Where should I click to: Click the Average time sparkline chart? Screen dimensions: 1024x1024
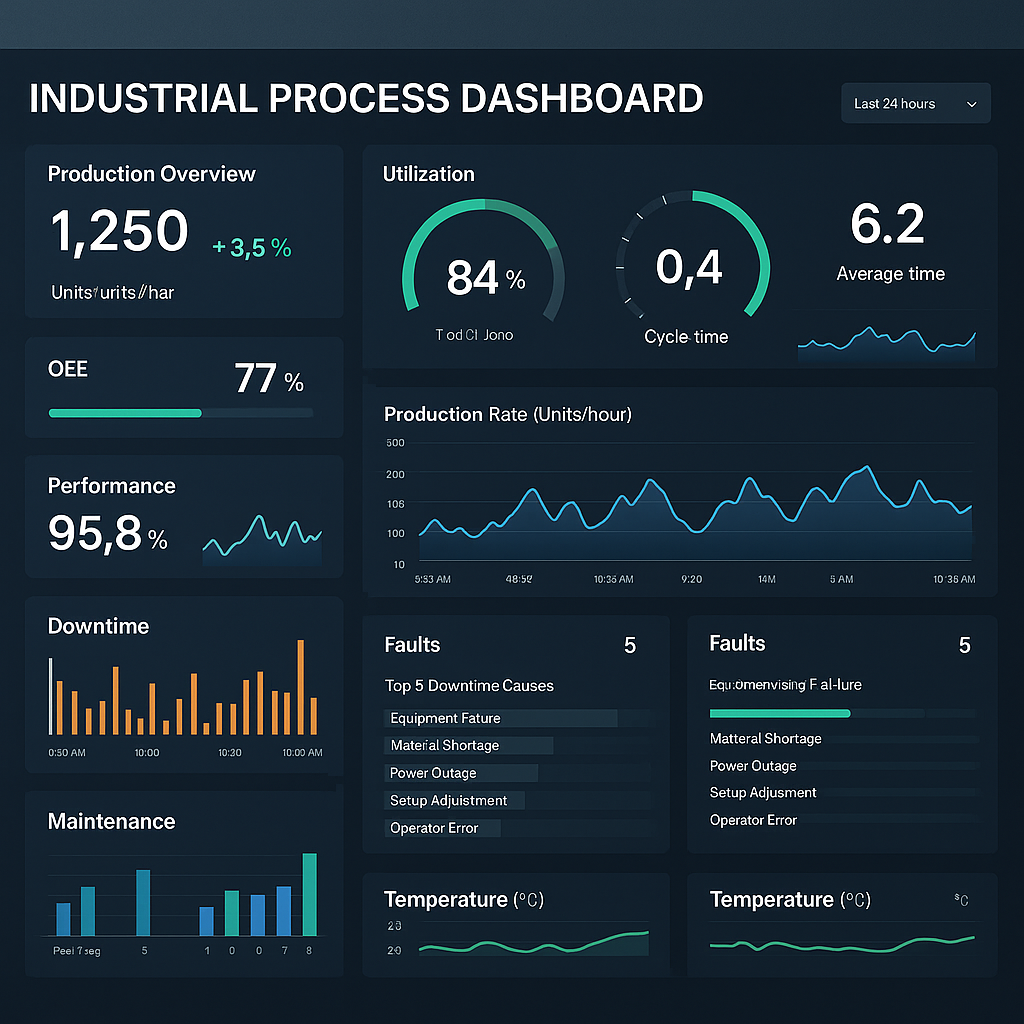tap(887, 342)
